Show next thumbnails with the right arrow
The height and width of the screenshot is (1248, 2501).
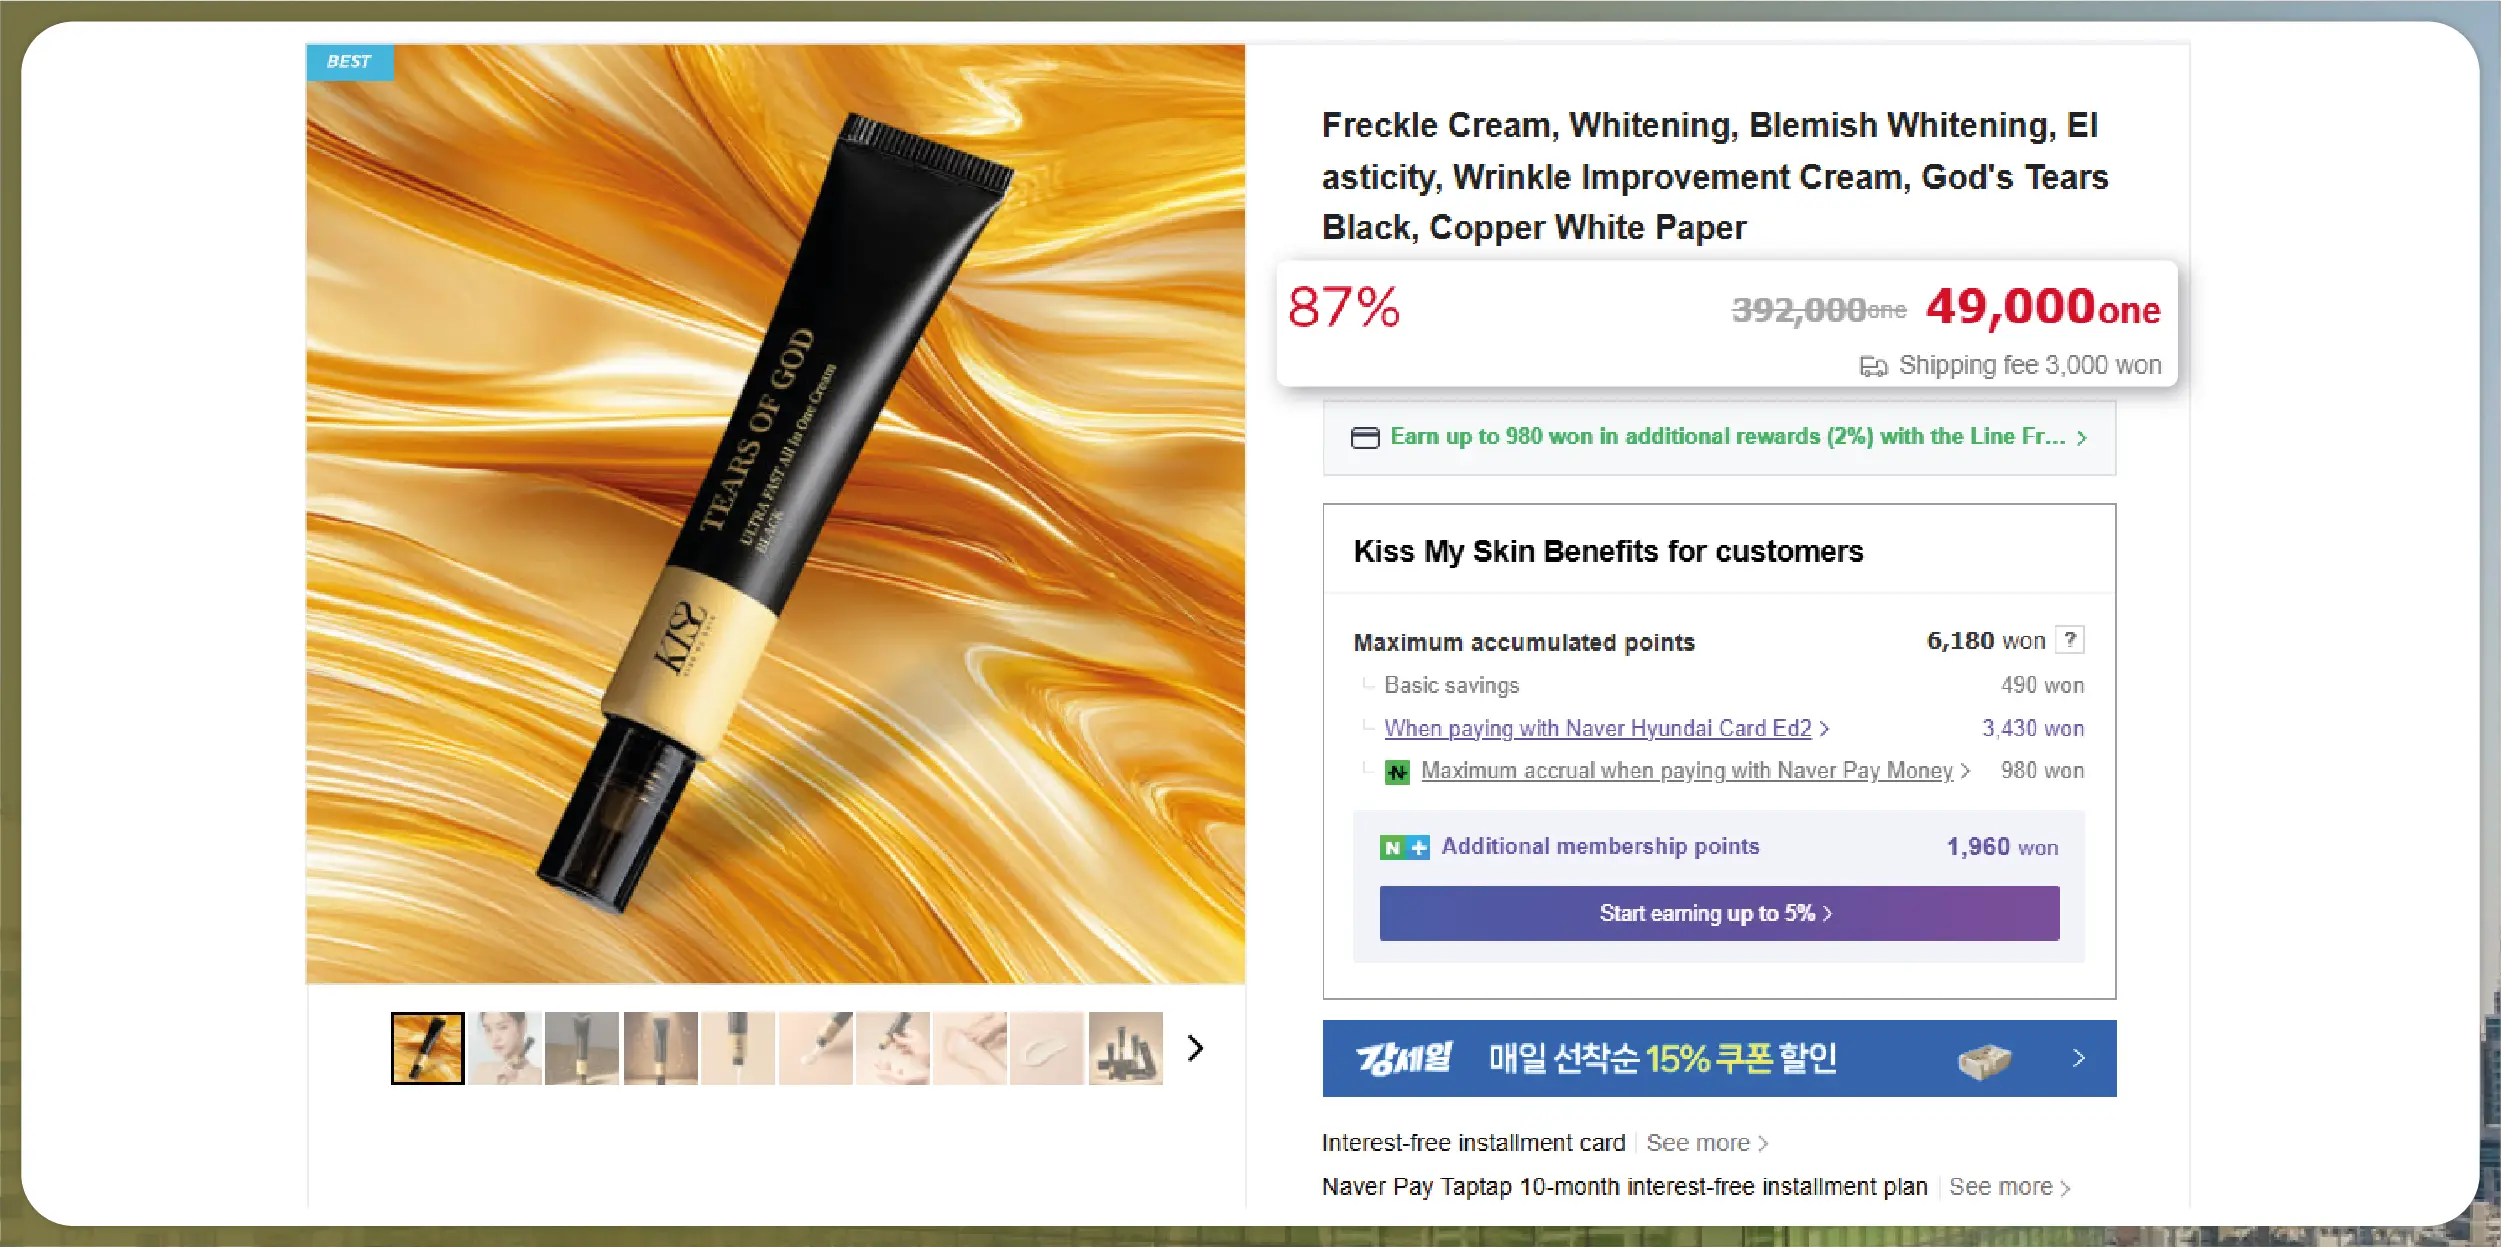[1195, 1048]
